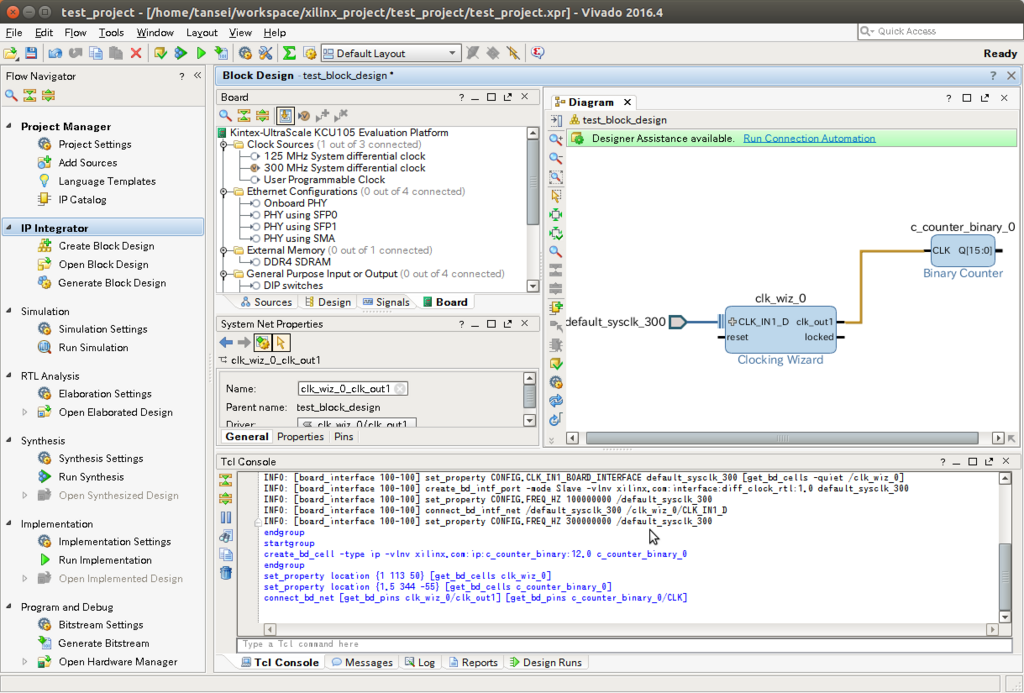Toggle the DDR4 SDRAM connection circle

click(x=256, y=262)
